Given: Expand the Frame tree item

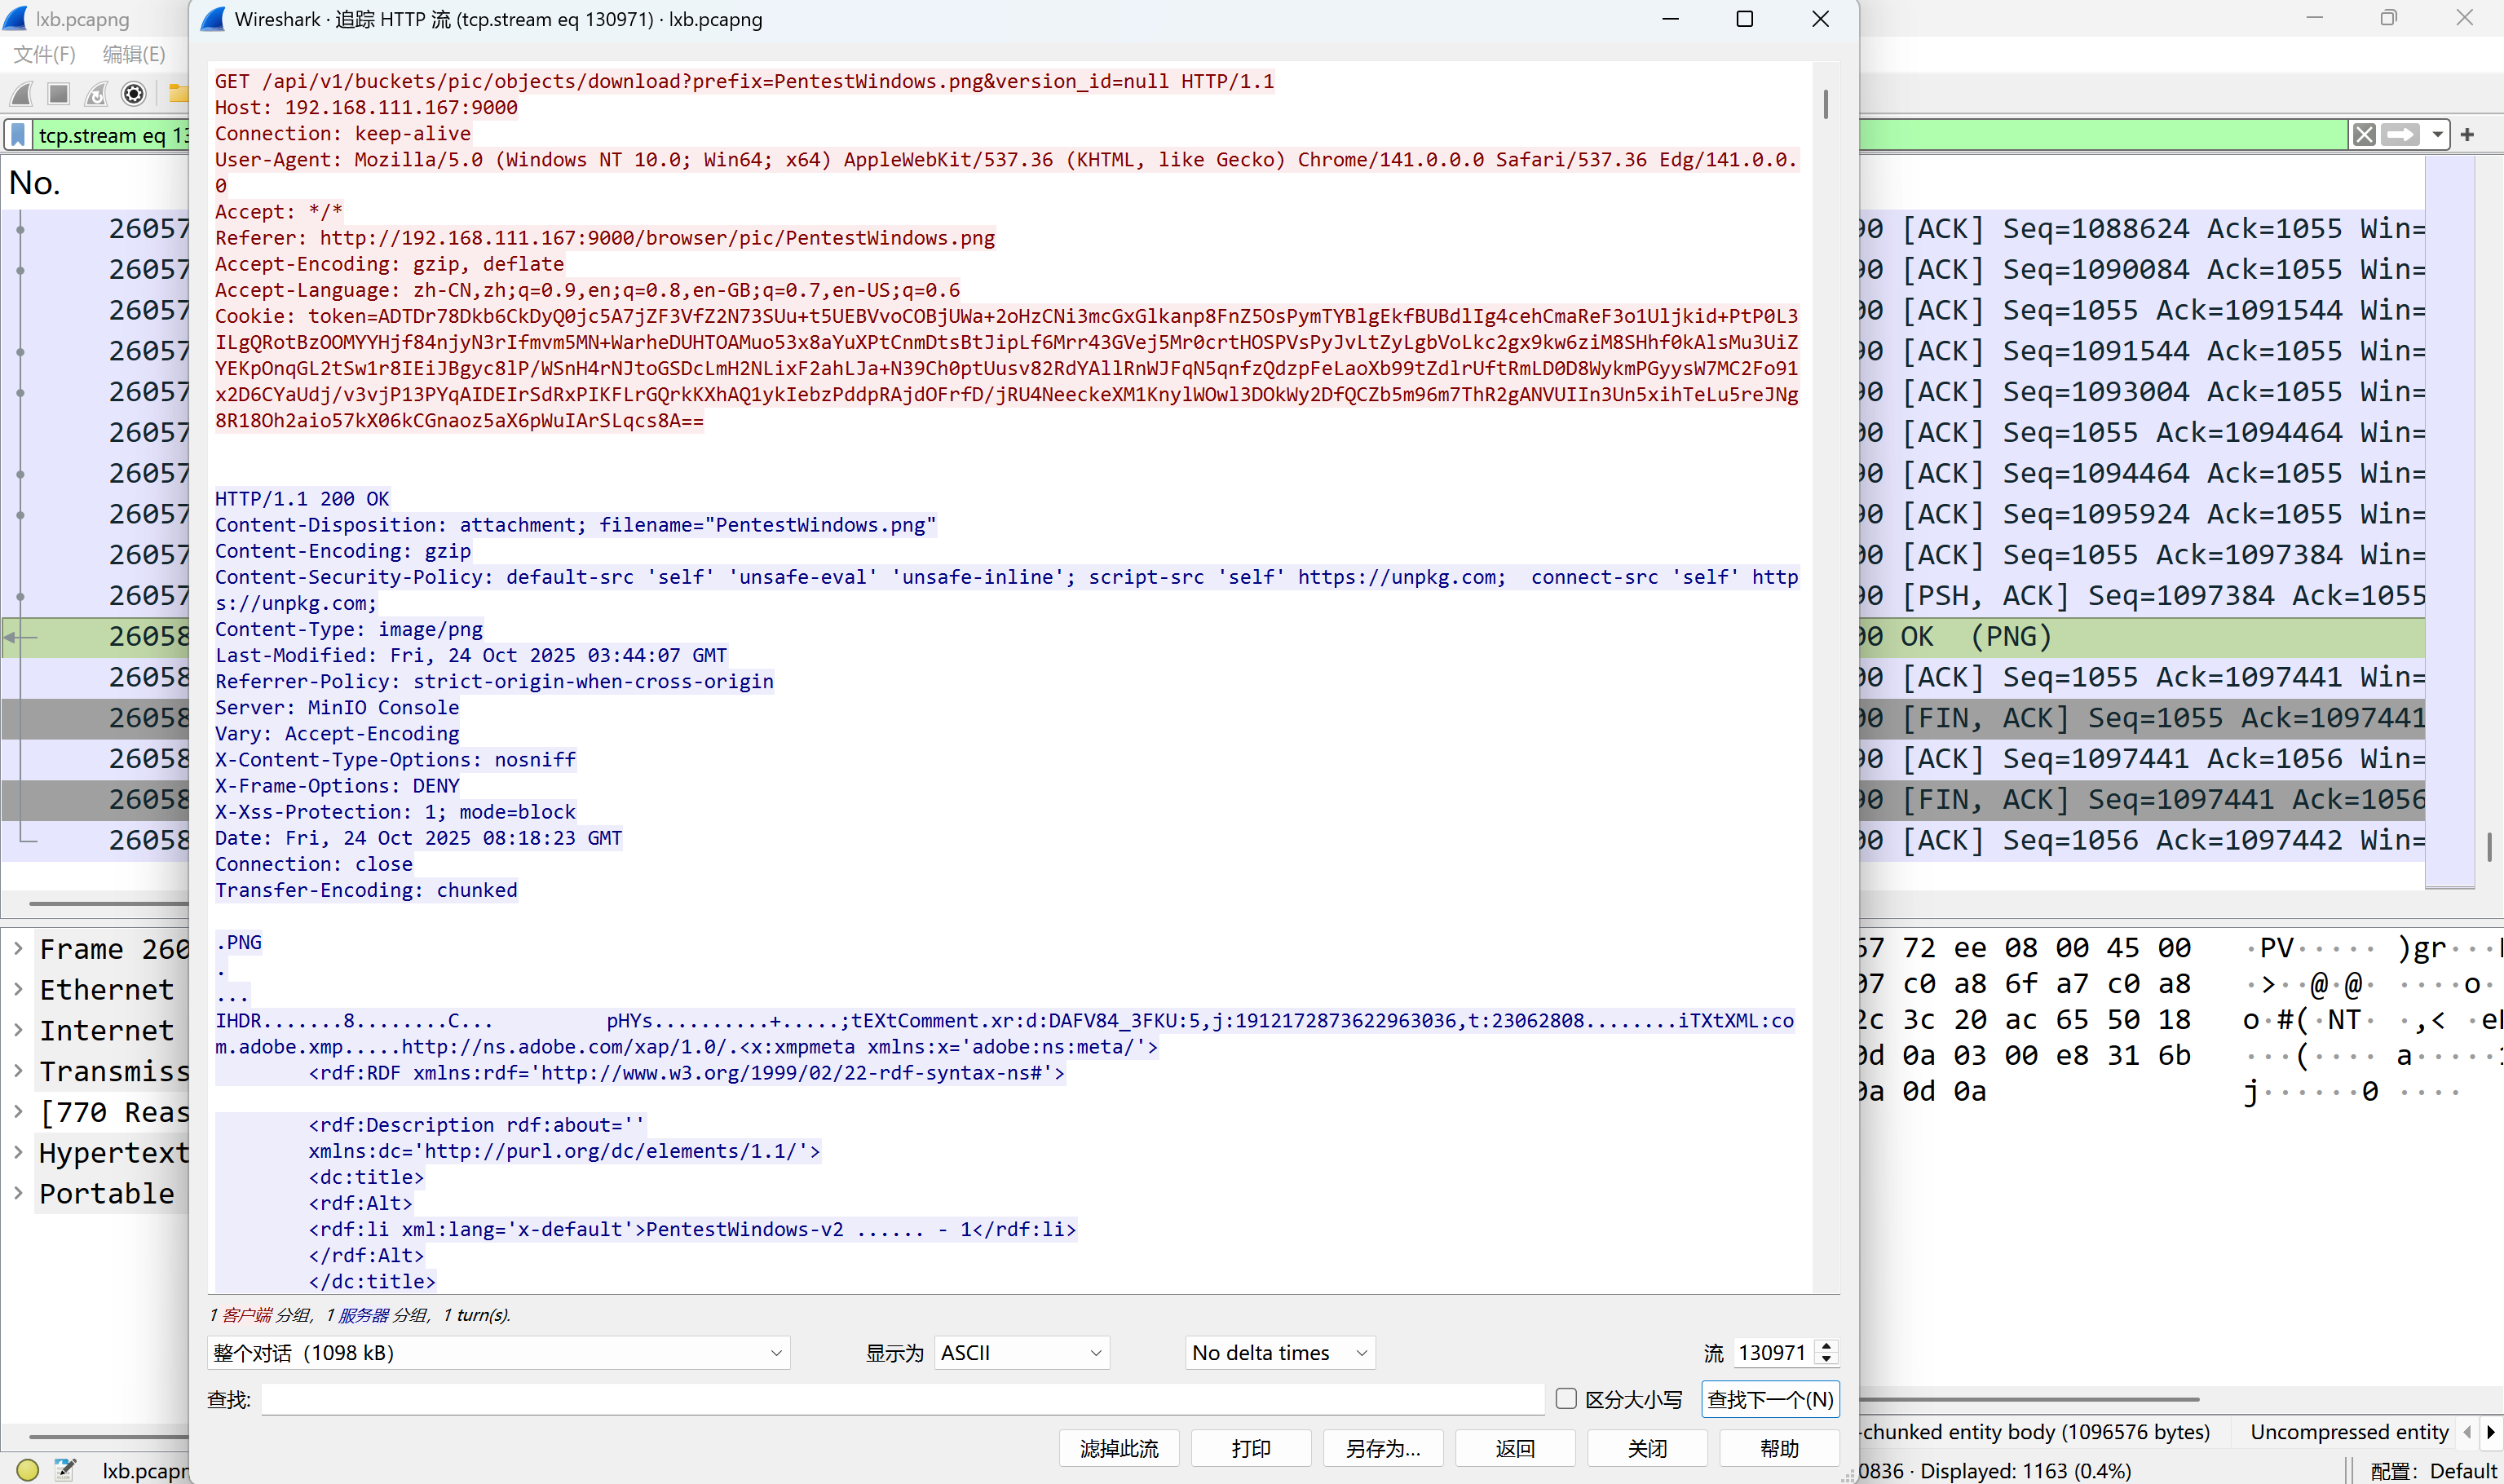Looking at the screenshot, I should pyautogui.click(x=18, y=948).
